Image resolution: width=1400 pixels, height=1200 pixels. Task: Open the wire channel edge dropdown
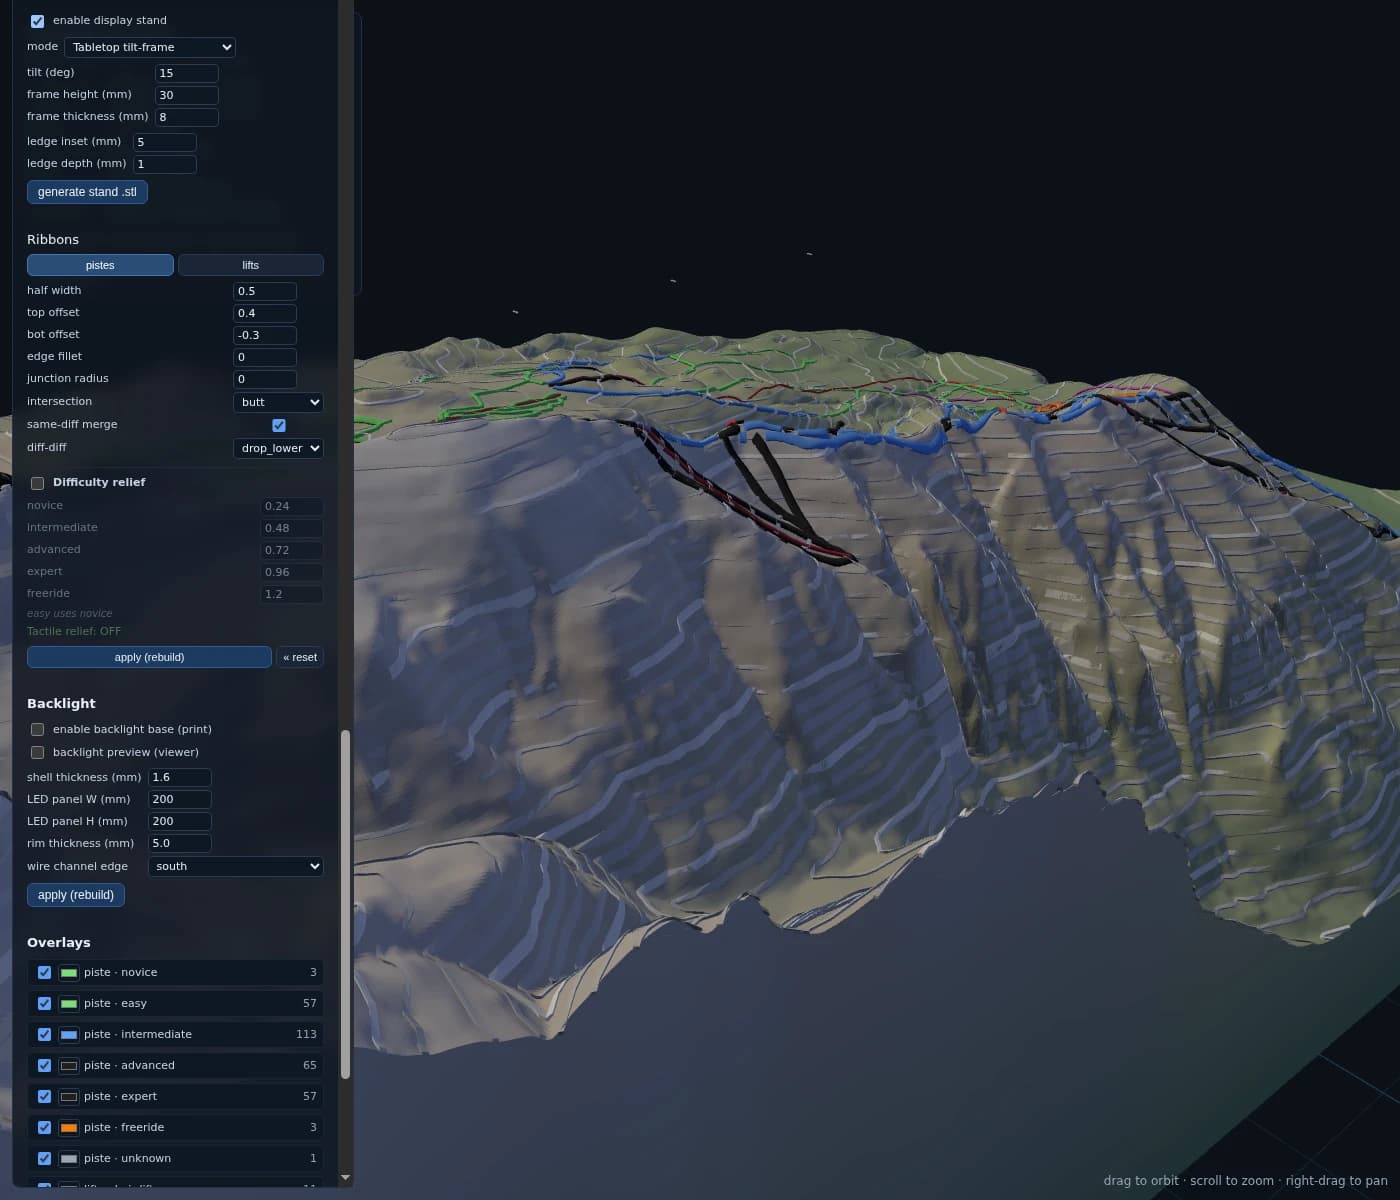235,866
